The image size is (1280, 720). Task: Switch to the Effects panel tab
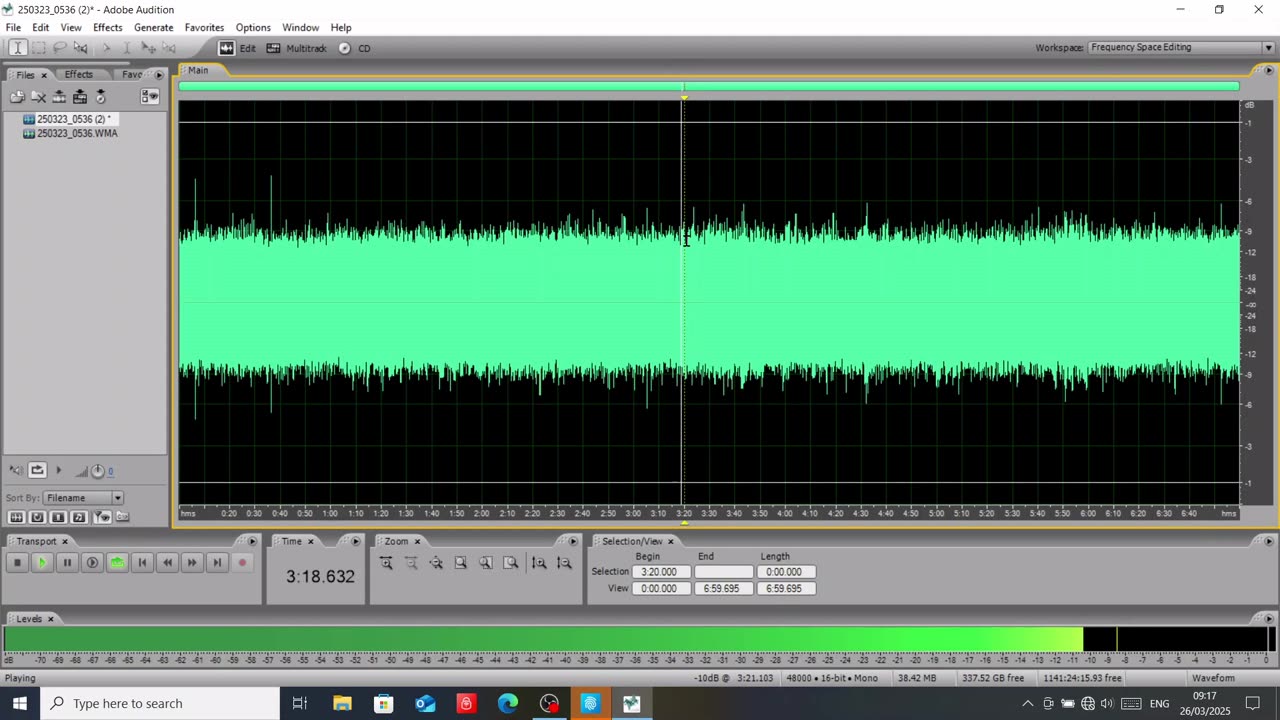pos(78,74)
